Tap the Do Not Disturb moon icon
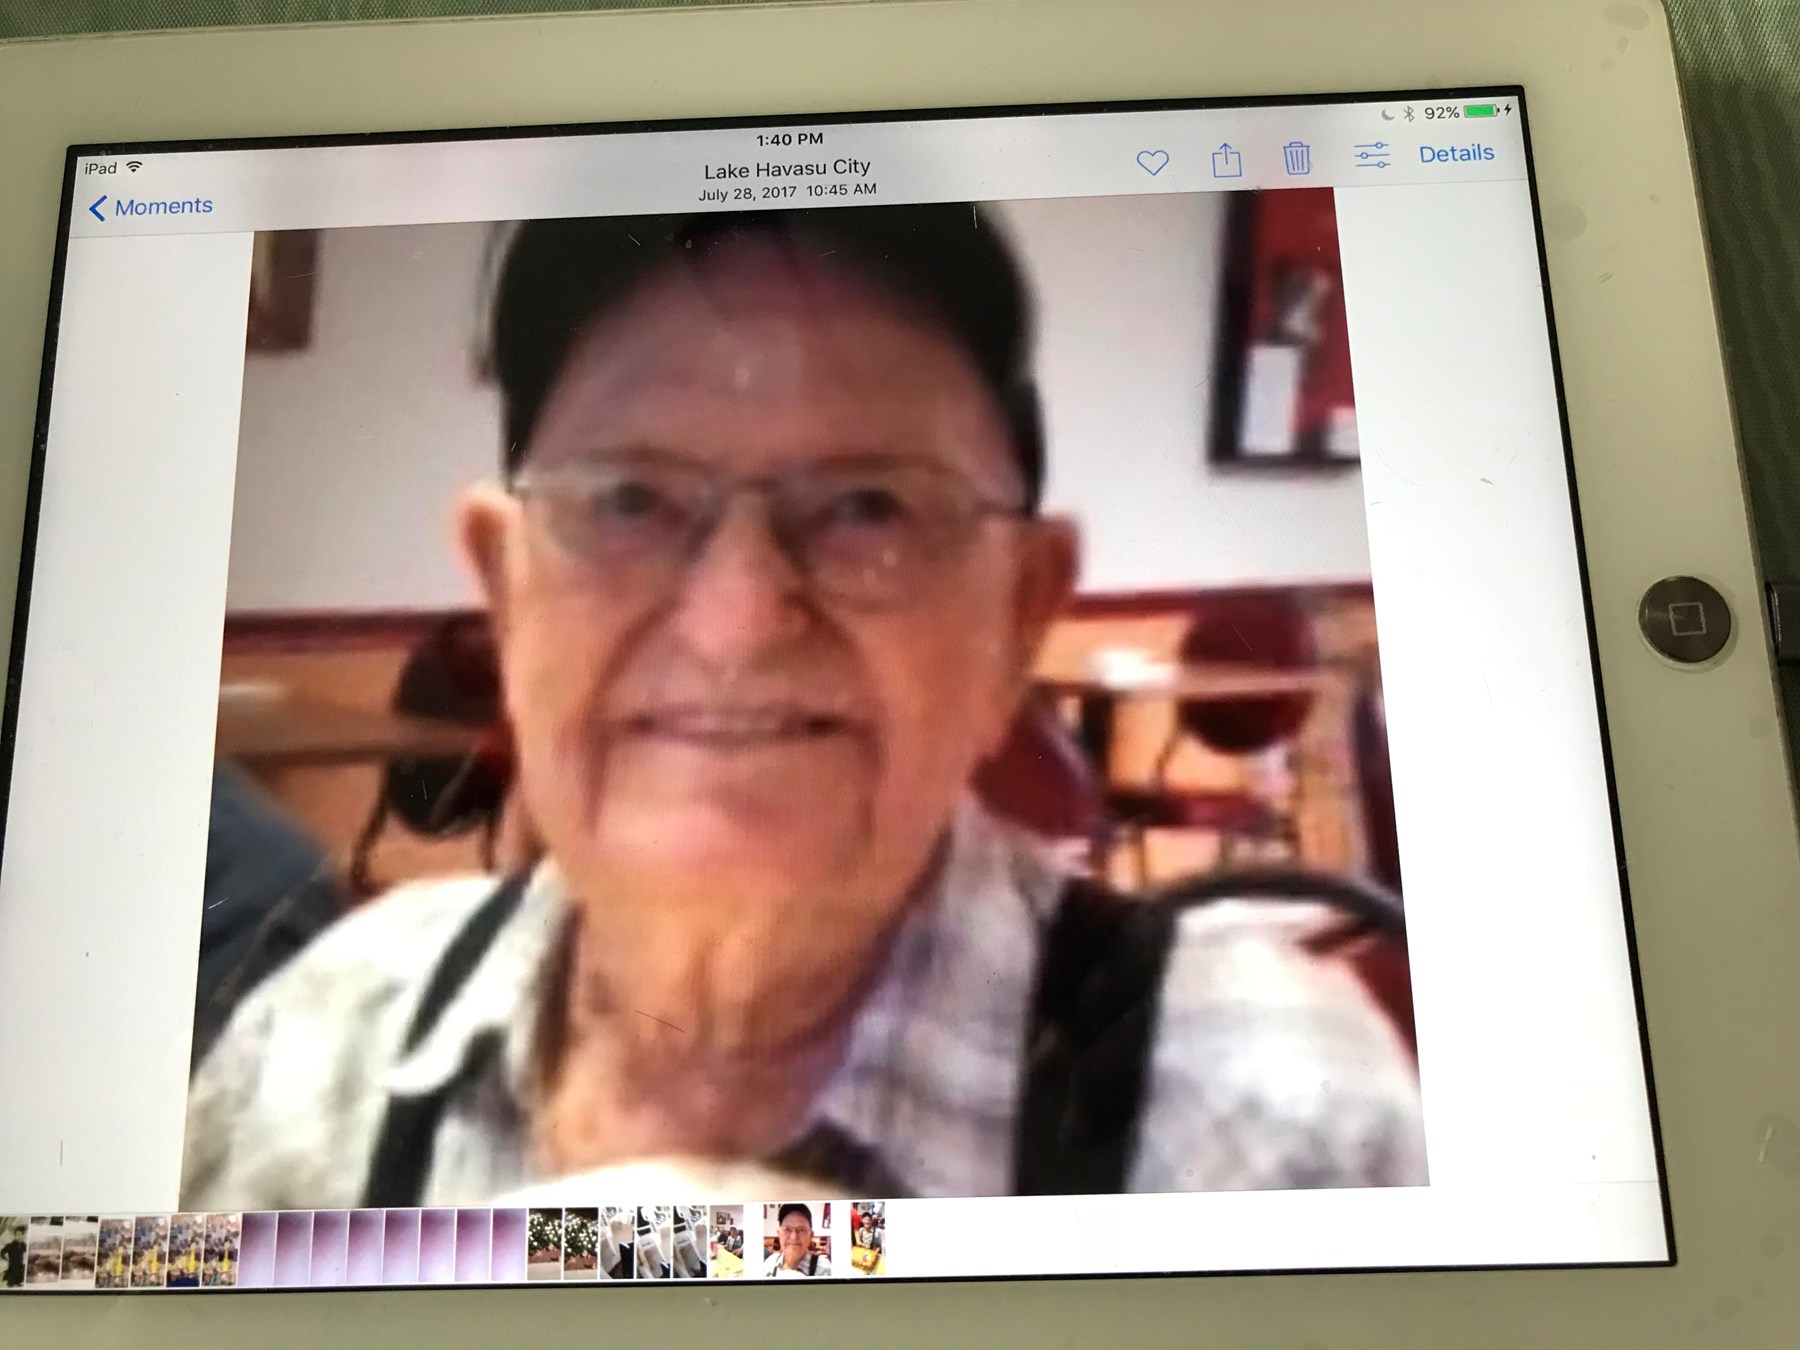The height and width of the screenshot is (1350, 1800). tap(1387, 114)
